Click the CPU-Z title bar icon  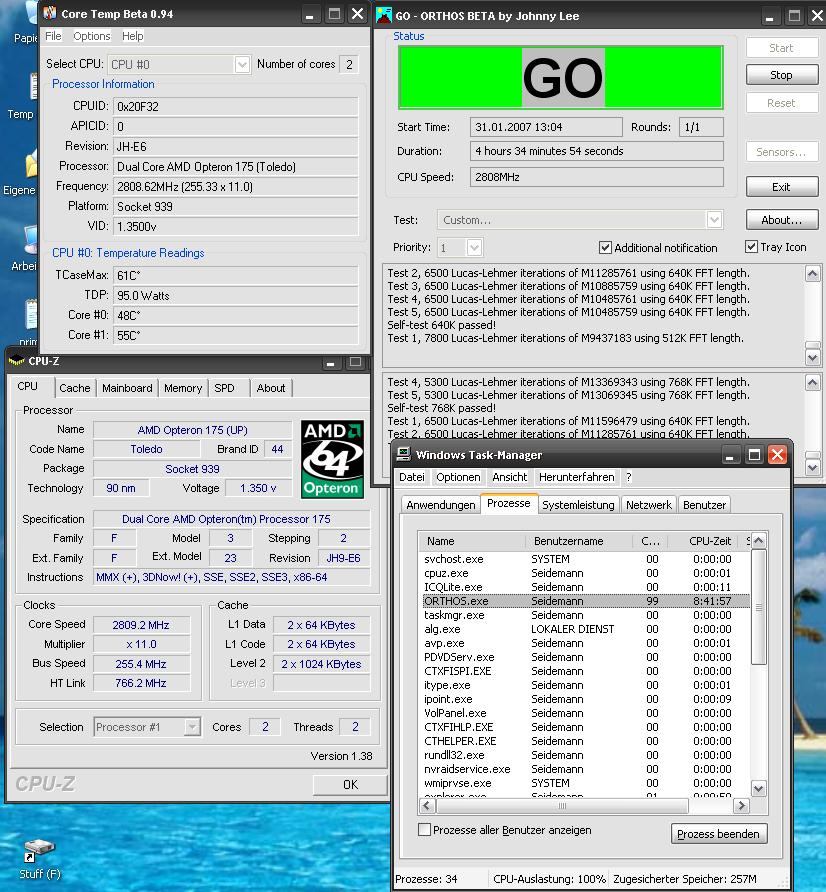coord(16,361)
